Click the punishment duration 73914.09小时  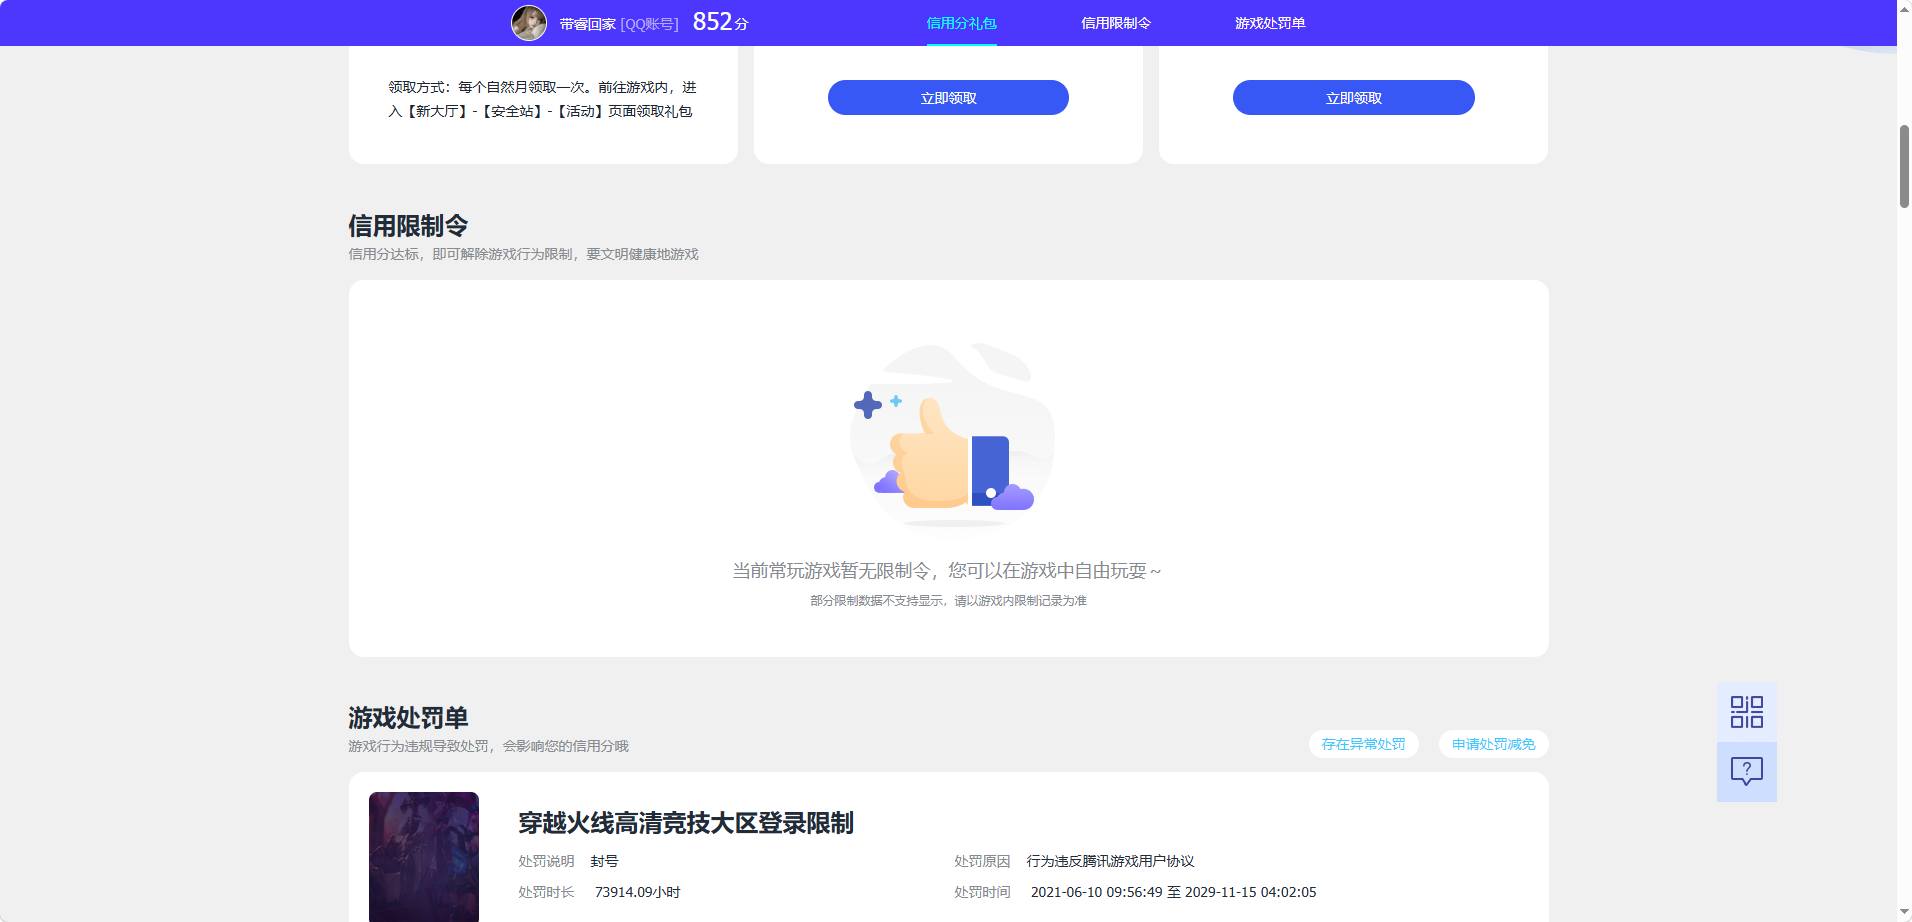point(637,892)
